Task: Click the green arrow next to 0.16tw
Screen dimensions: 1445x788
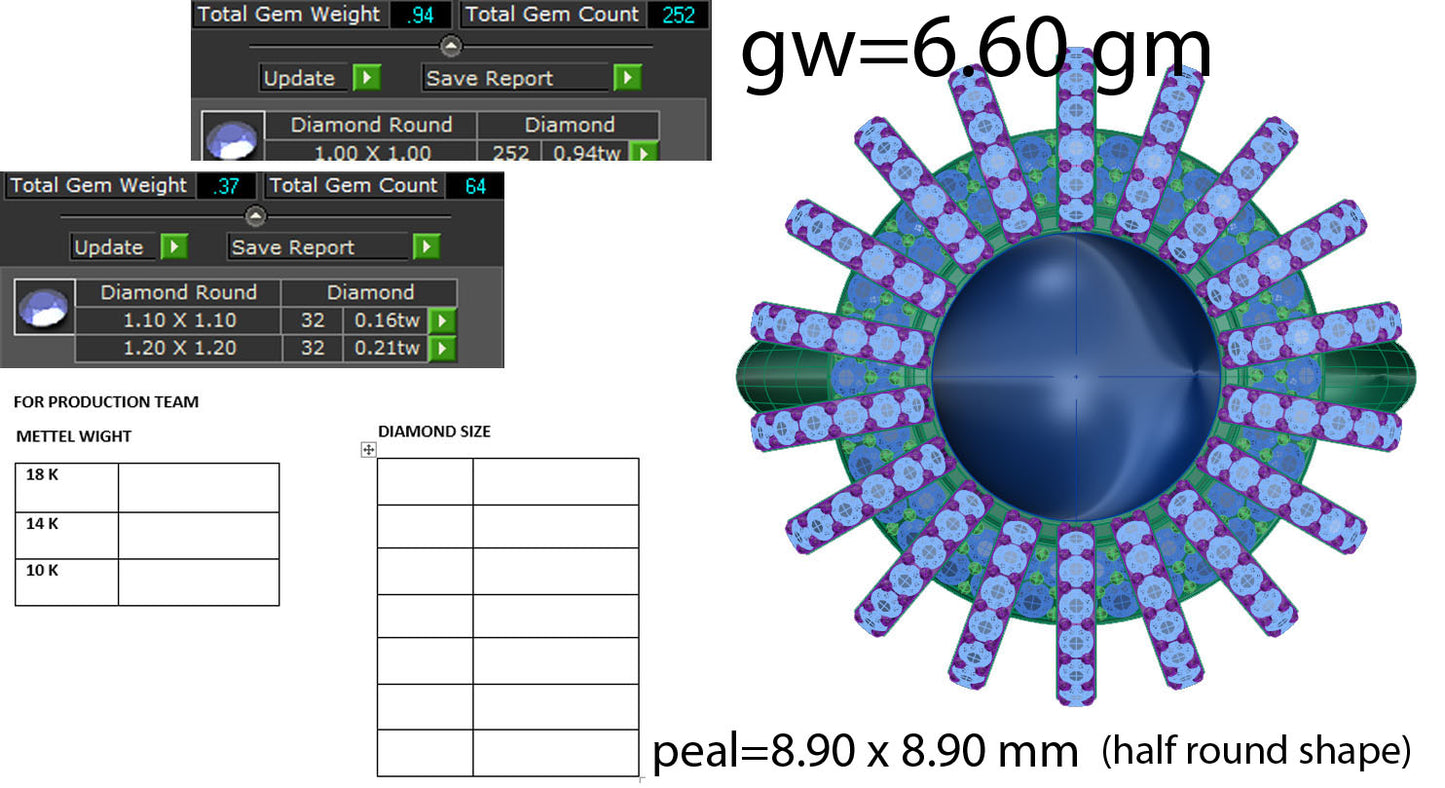Action: coord(442,320)
